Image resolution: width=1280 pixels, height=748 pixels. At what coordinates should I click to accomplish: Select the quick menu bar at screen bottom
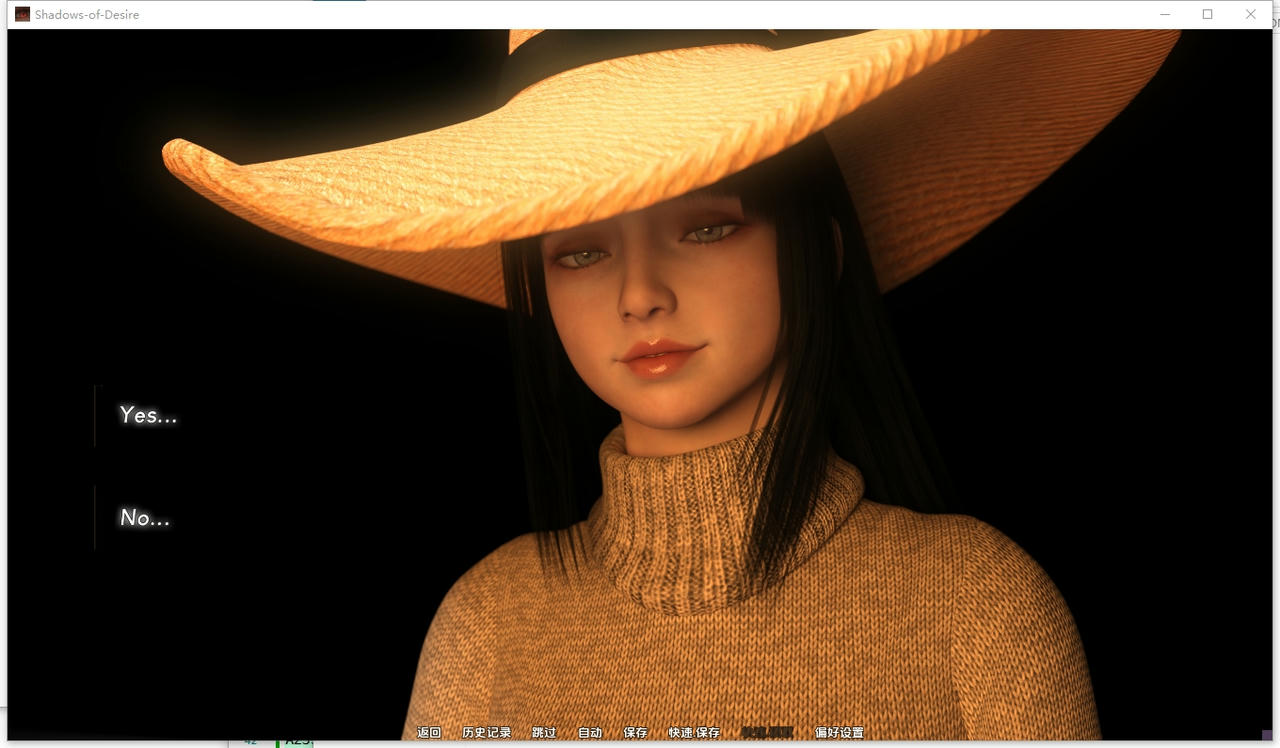coord(640,732)
